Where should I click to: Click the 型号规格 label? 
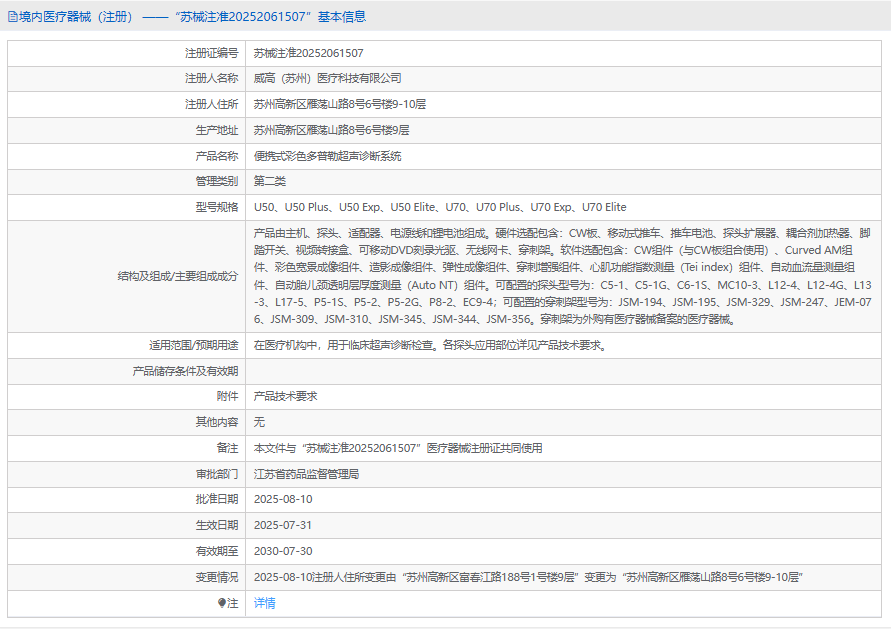[217, 207]
